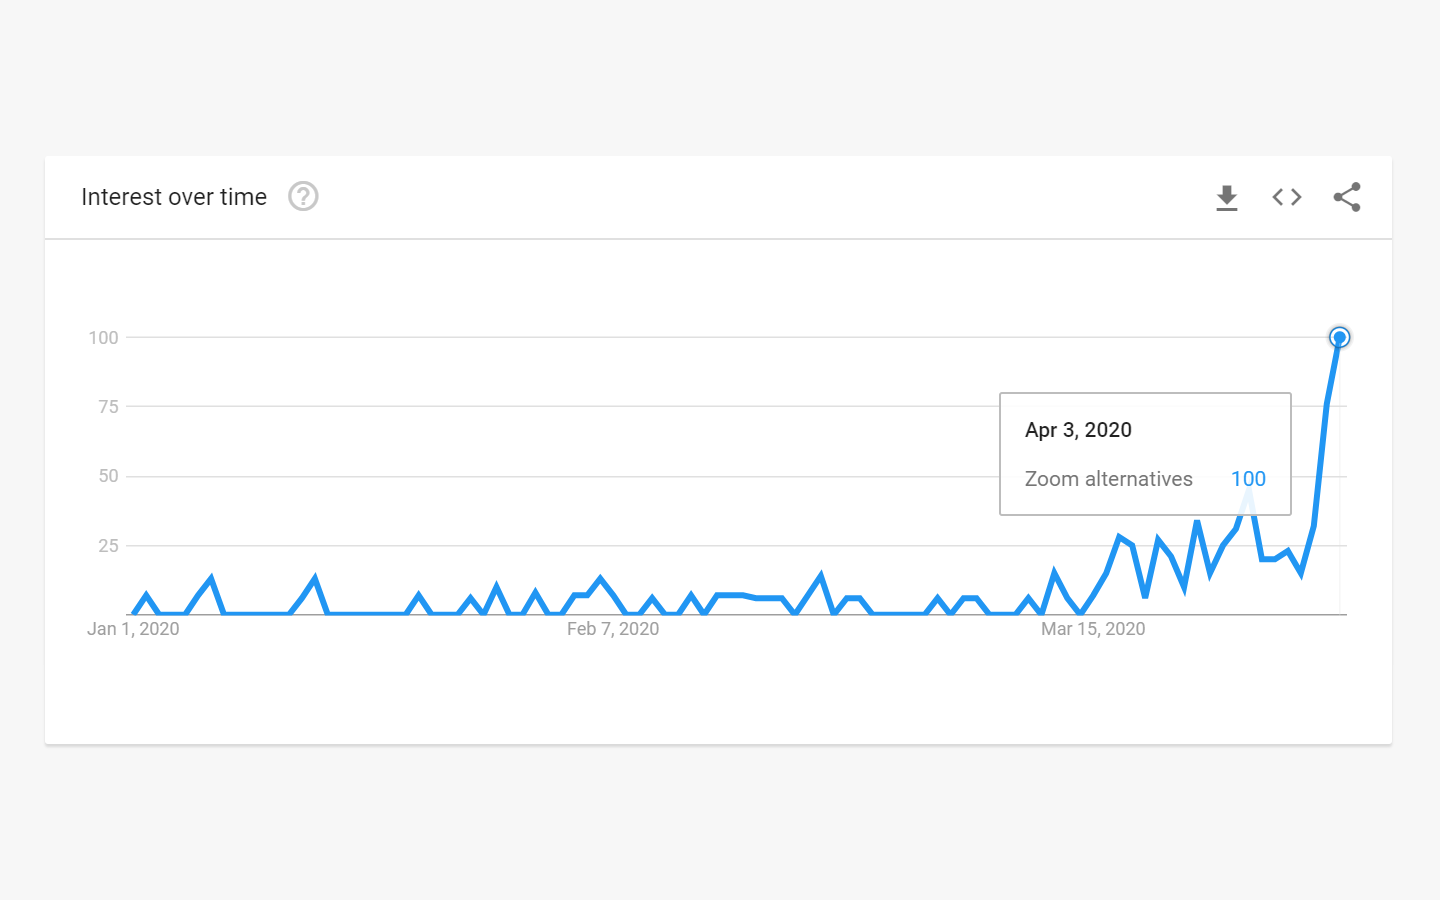This screenshot has width=1440, height=900.
Task: Click Zoom alternatives label in the tooltip
Action: coord(1108,479)
